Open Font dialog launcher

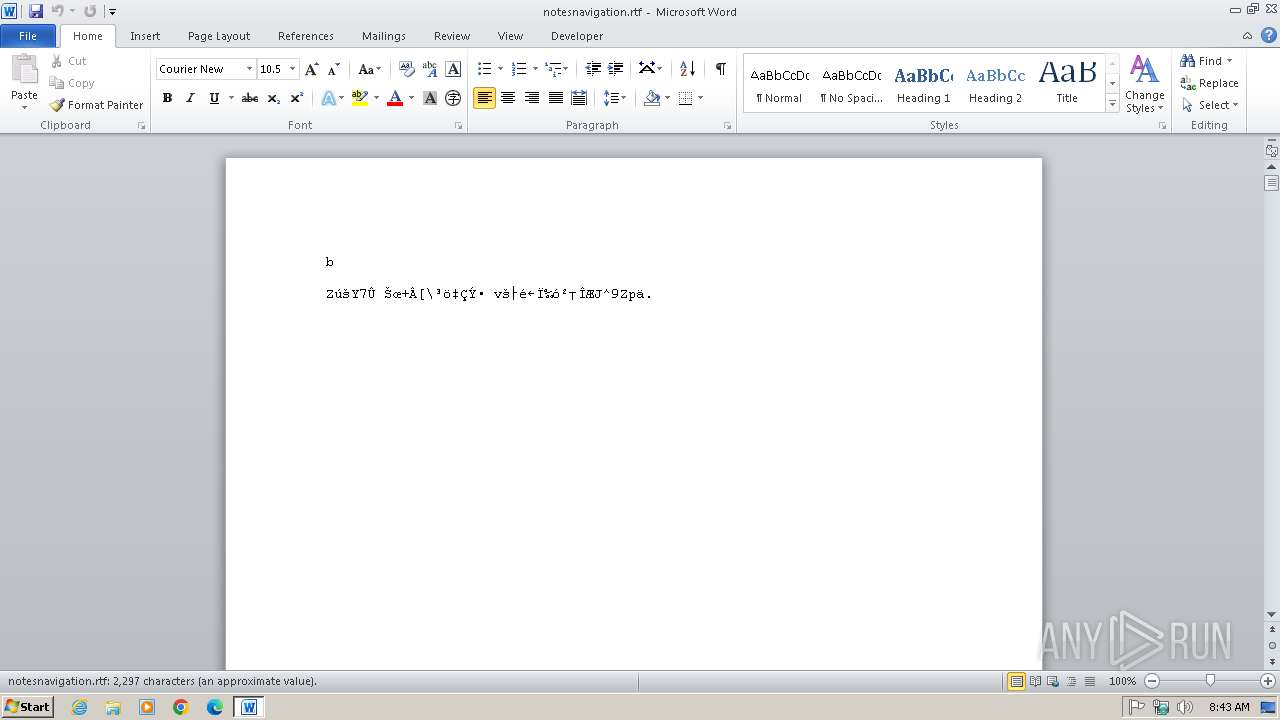459,126
